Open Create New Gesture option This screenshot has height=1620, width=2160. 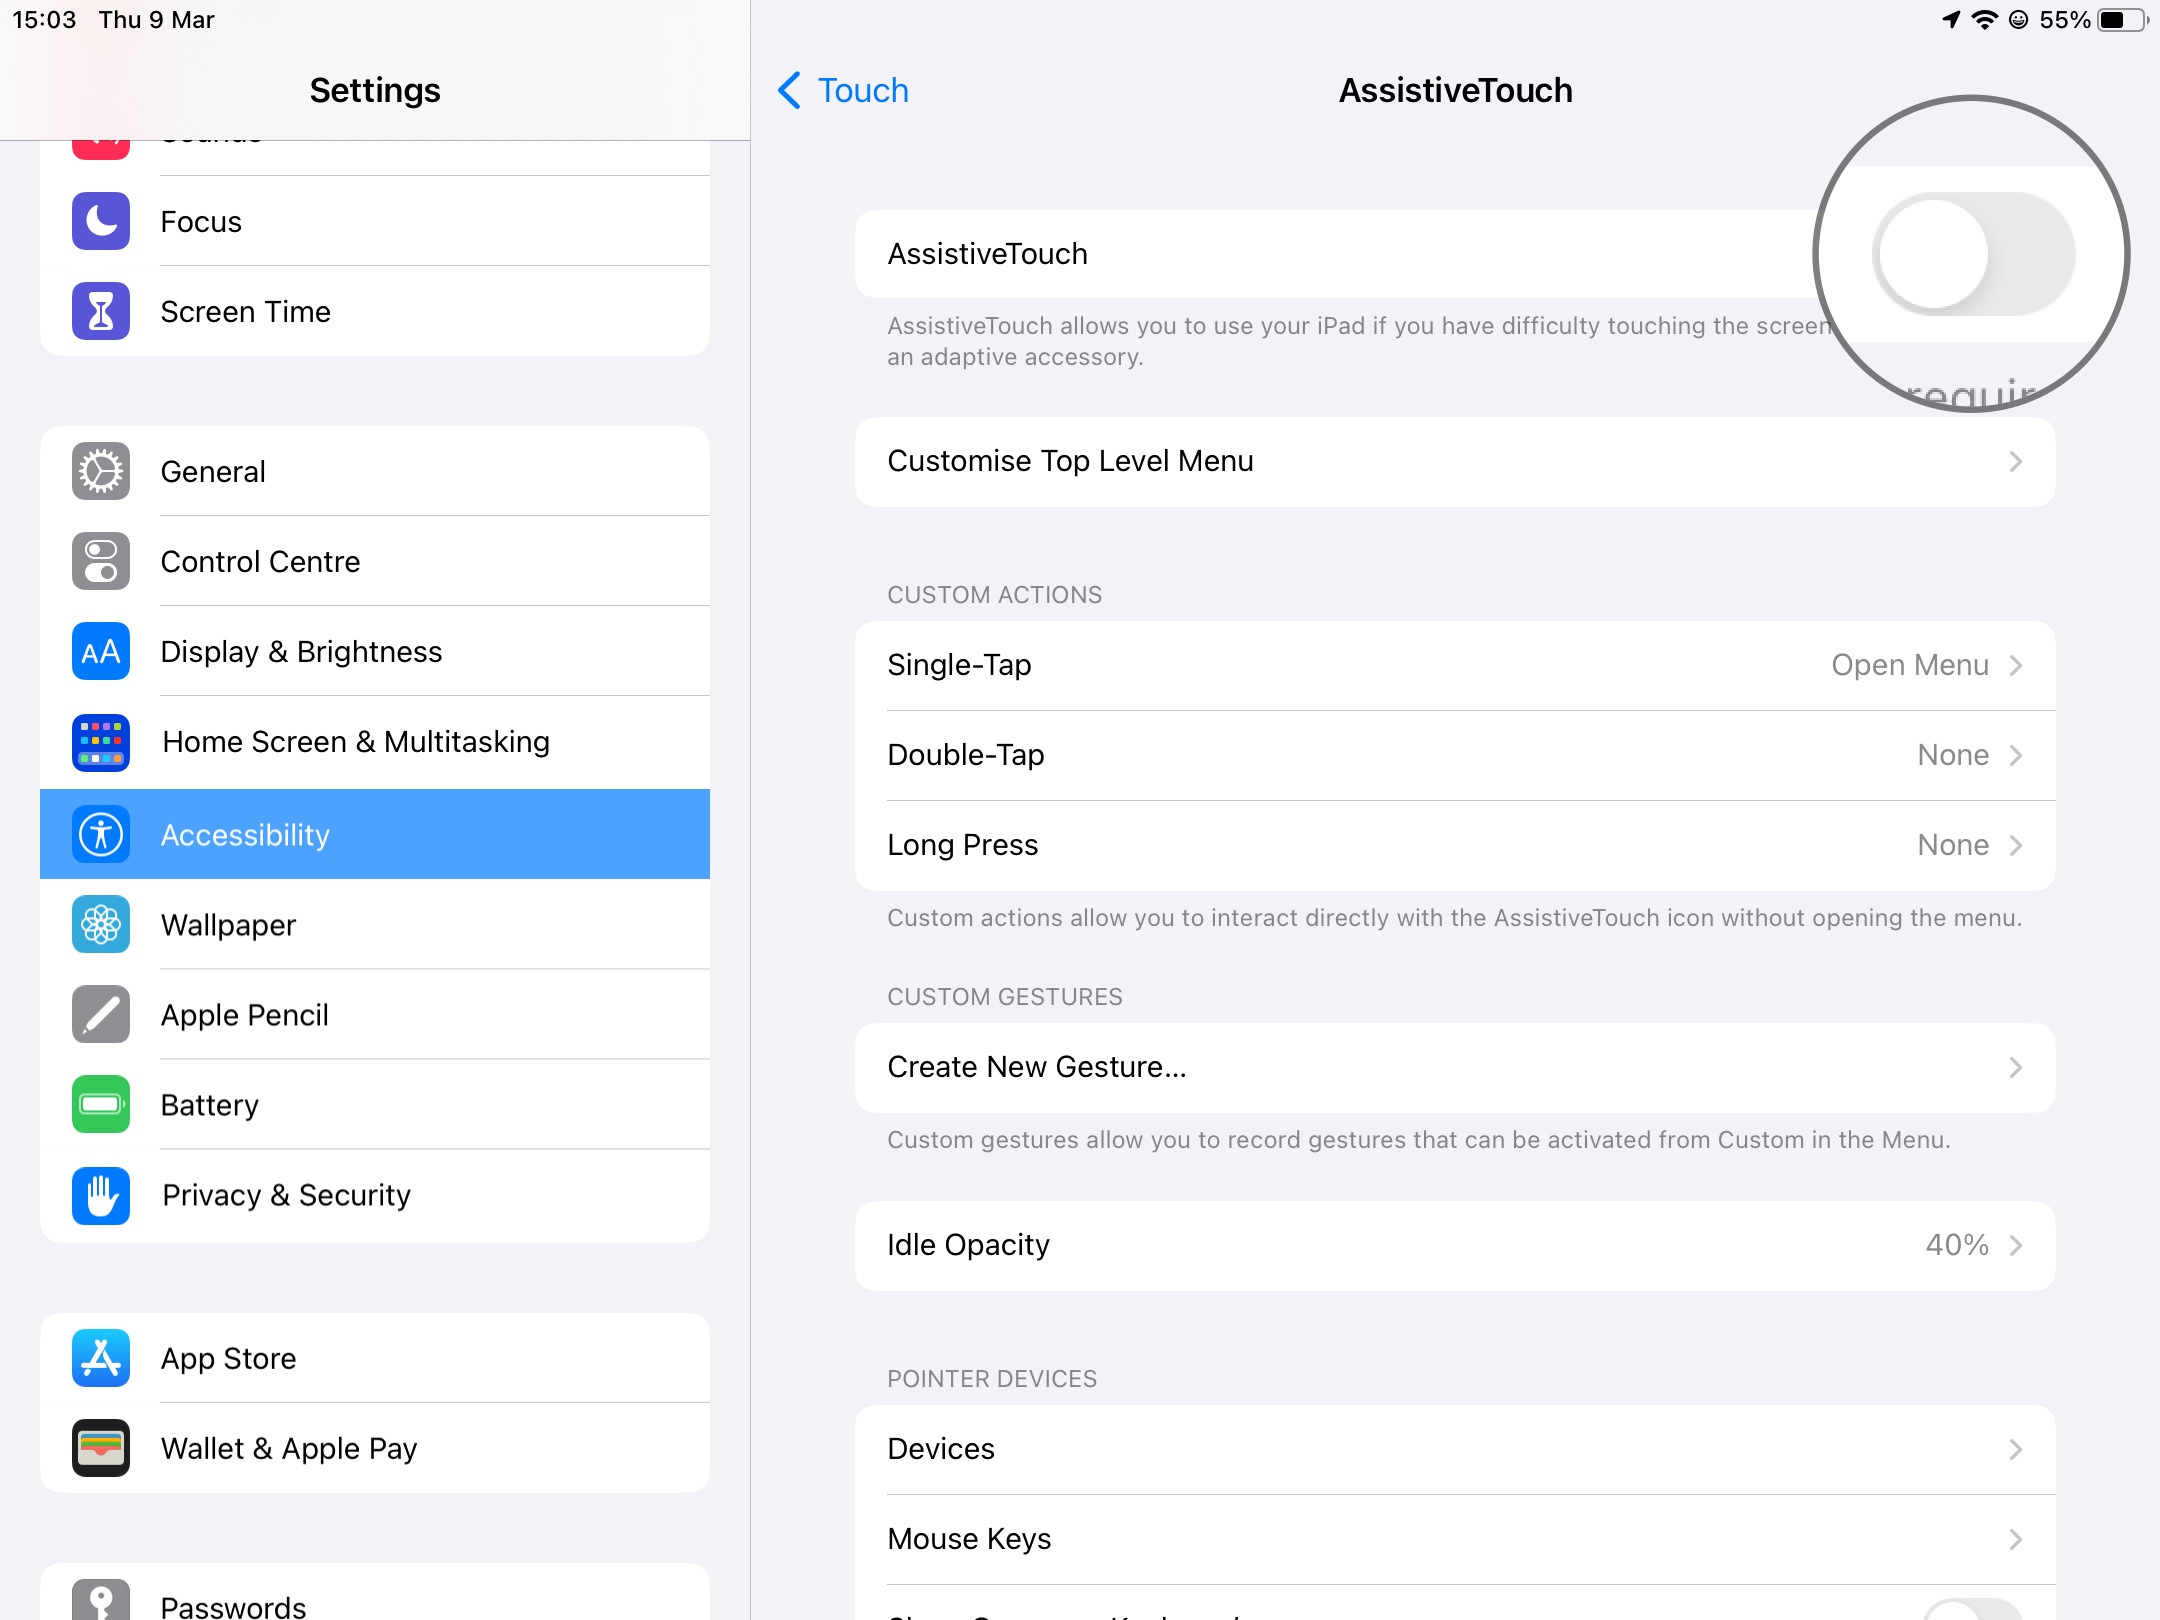(1454, 1069)
